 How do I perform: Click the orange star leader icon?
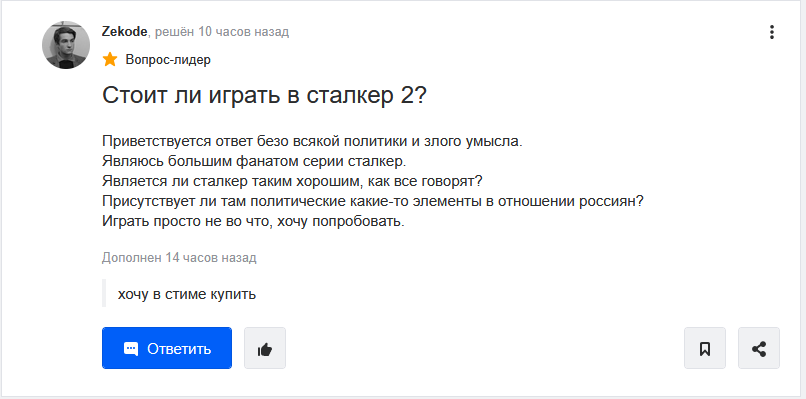tap(109, 60)
